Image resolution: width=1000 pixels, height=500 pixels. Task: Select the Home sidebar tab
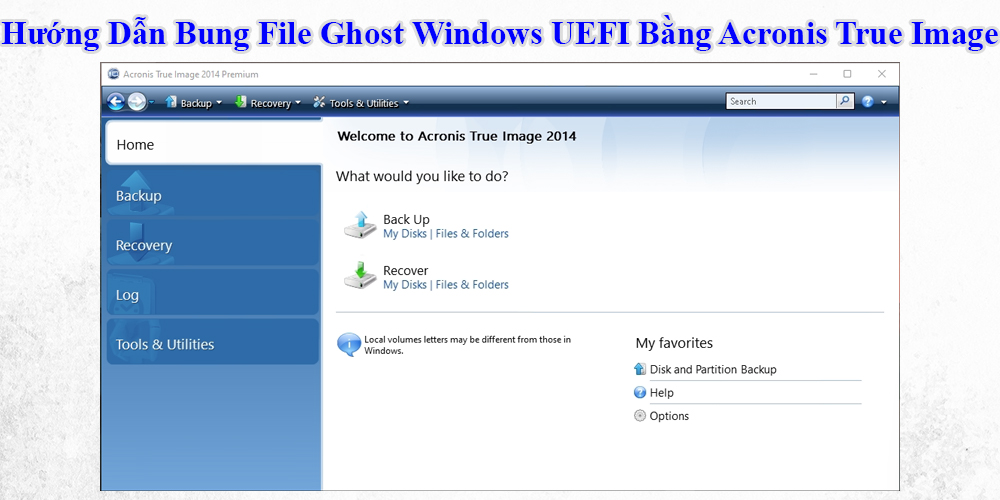[213, 144]
